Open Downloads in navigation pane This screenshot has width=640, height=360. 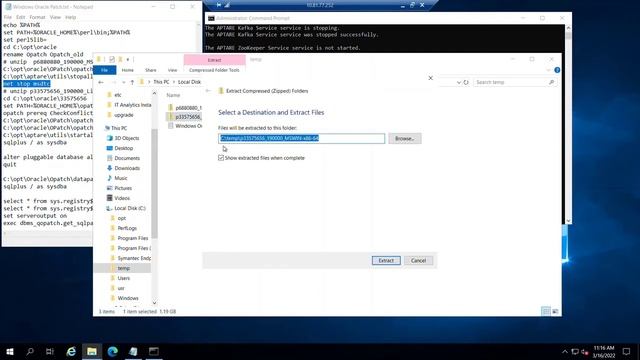127,168
